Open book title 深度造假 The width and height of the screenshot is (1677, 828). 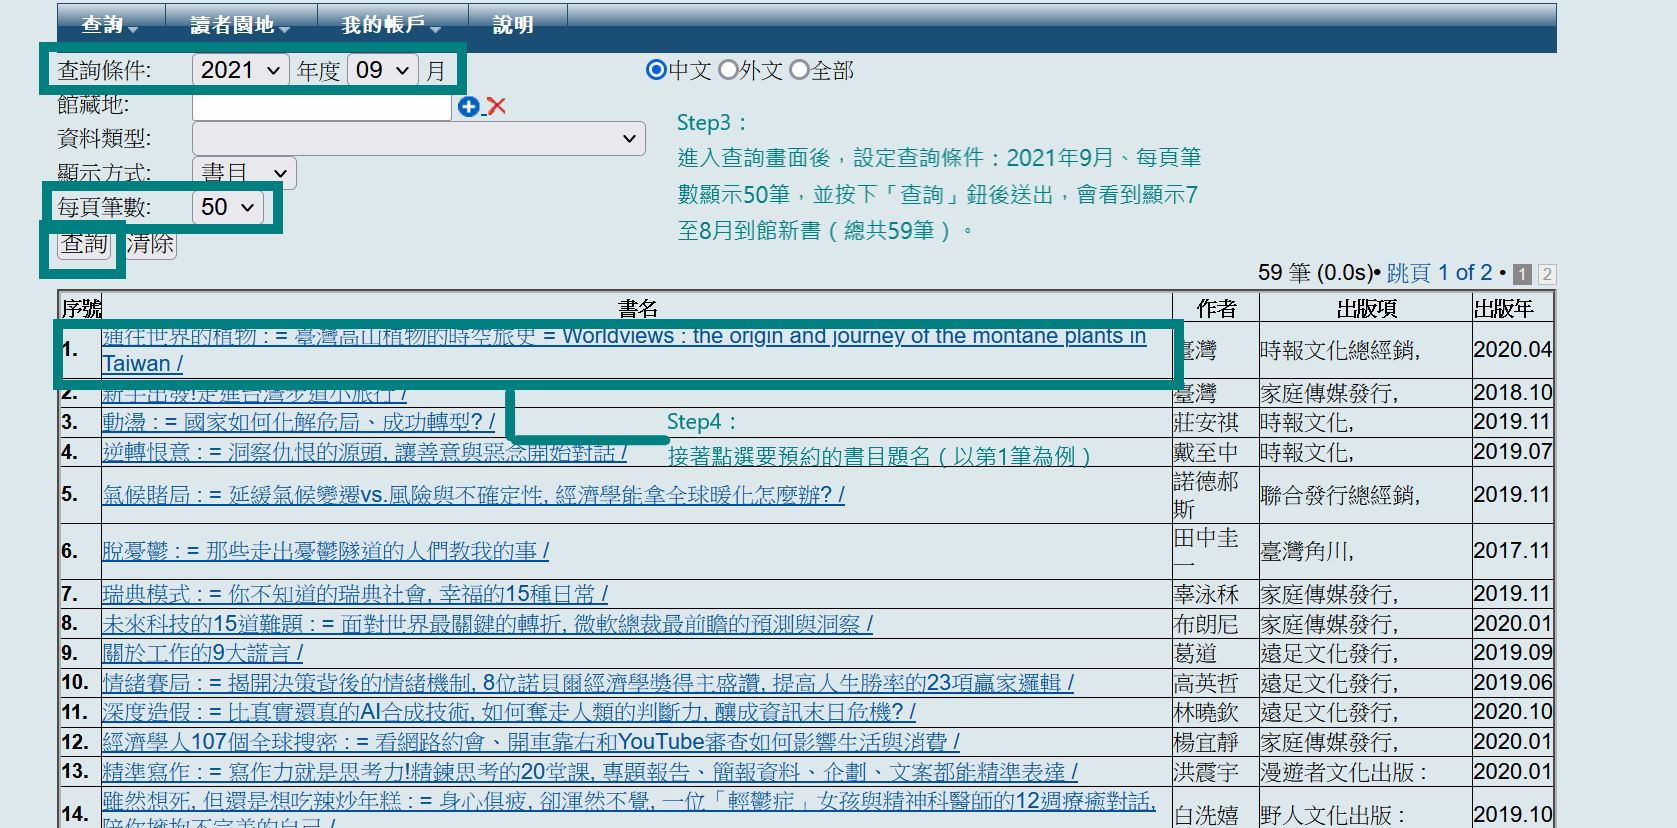[508, 712]
